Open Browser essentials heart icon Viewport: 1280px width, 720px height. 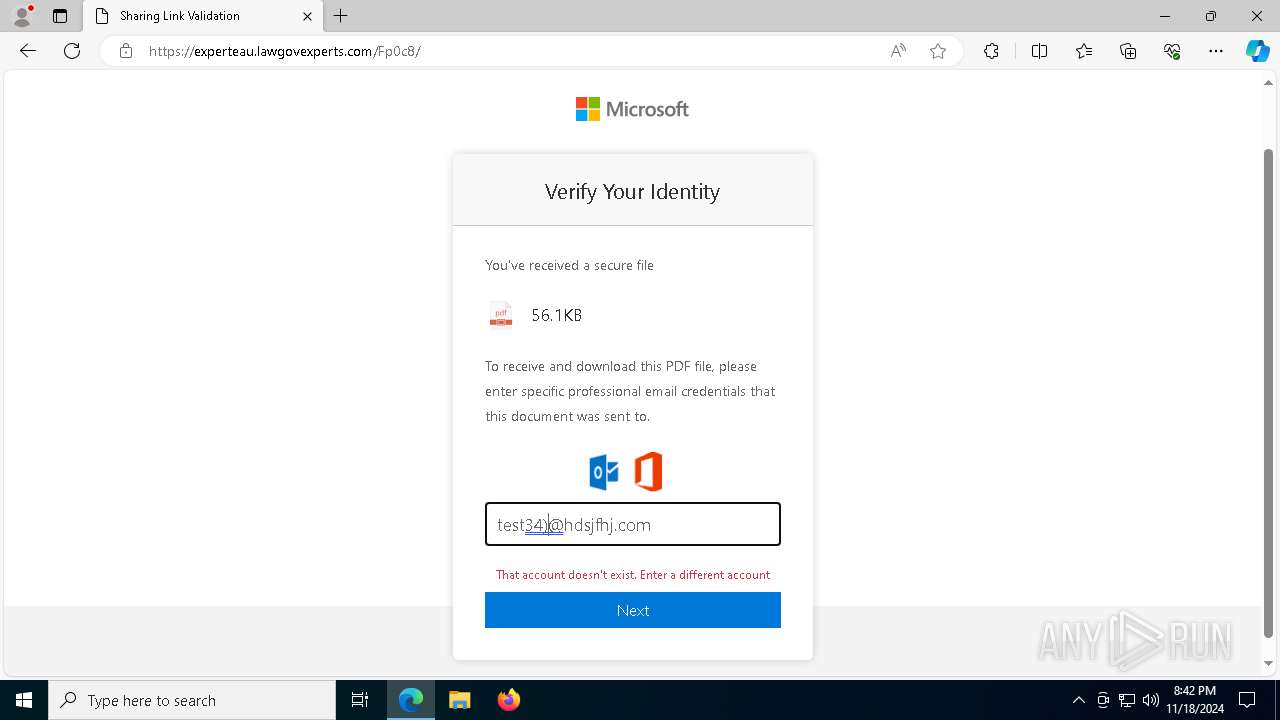pyautogui.click(x=1172, y=51)
